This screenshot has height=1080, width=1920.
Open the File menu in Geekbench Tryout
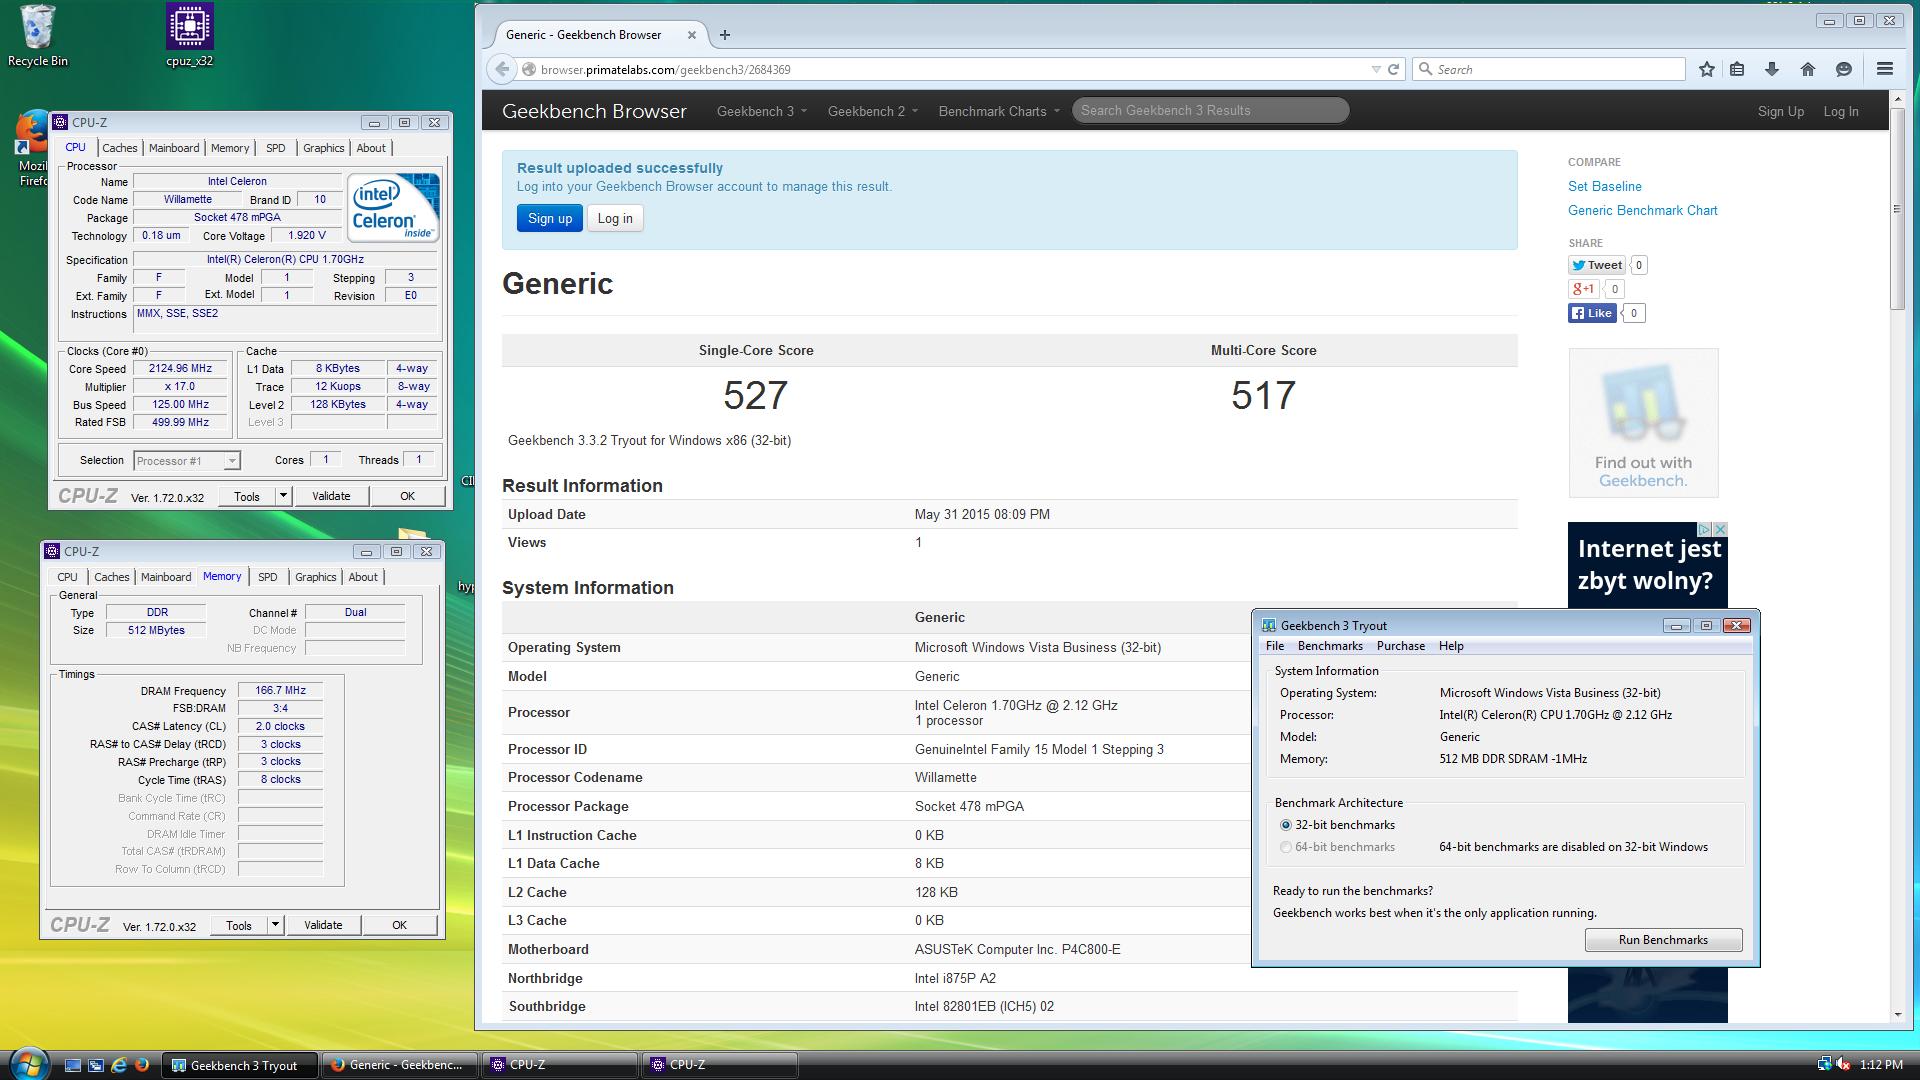tap(1275, 646)
